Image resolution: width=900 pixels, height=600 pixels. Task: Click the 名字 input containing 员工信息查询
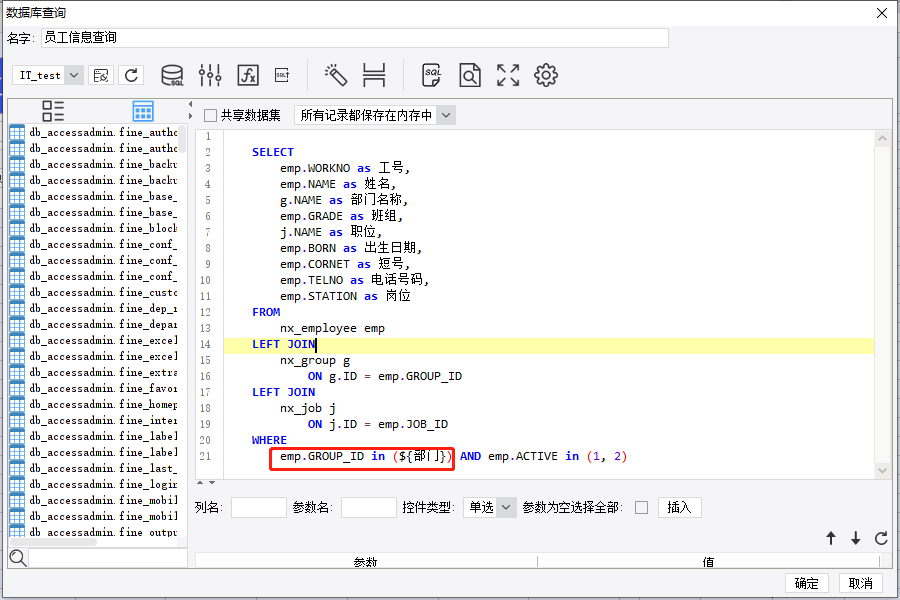pos(355,38)
